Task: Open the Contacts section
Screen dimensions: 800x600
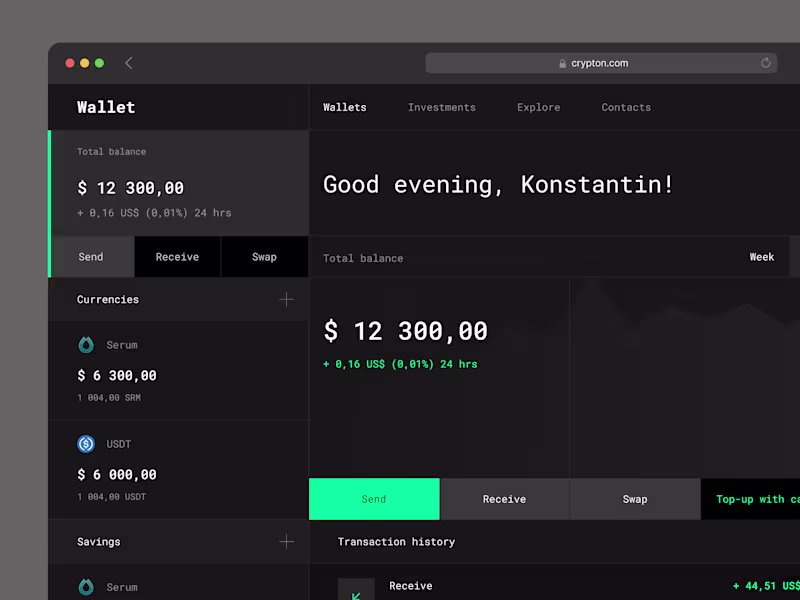Action: pos(626,107)
